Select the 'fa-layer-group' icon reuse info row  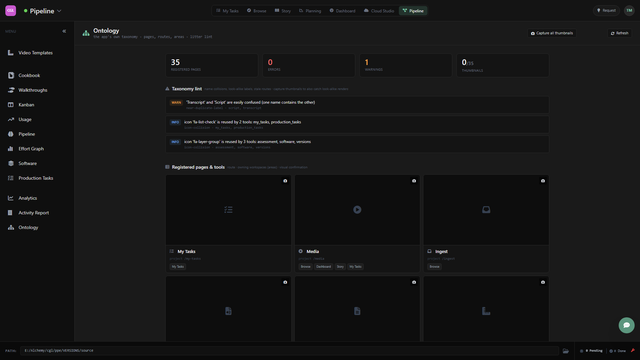(357, 144)
